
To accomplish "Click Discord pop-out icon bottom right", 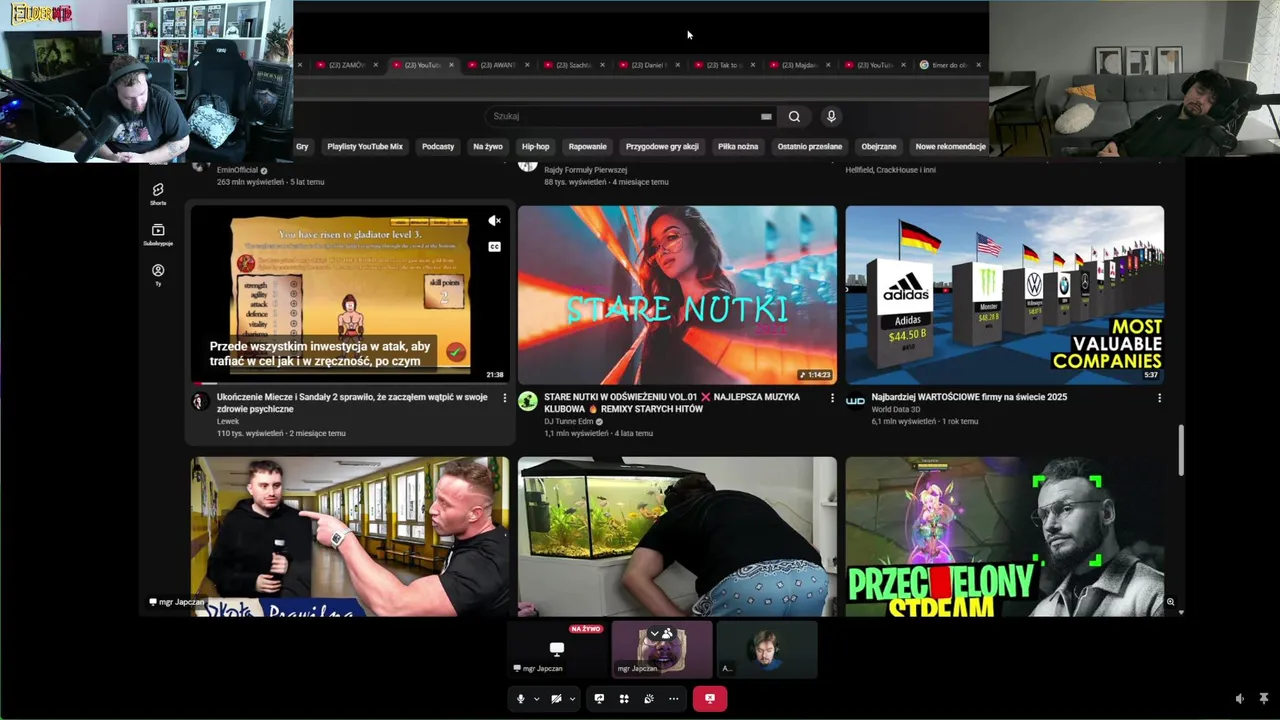I will pyautogui.click(x=1263, y=699).
